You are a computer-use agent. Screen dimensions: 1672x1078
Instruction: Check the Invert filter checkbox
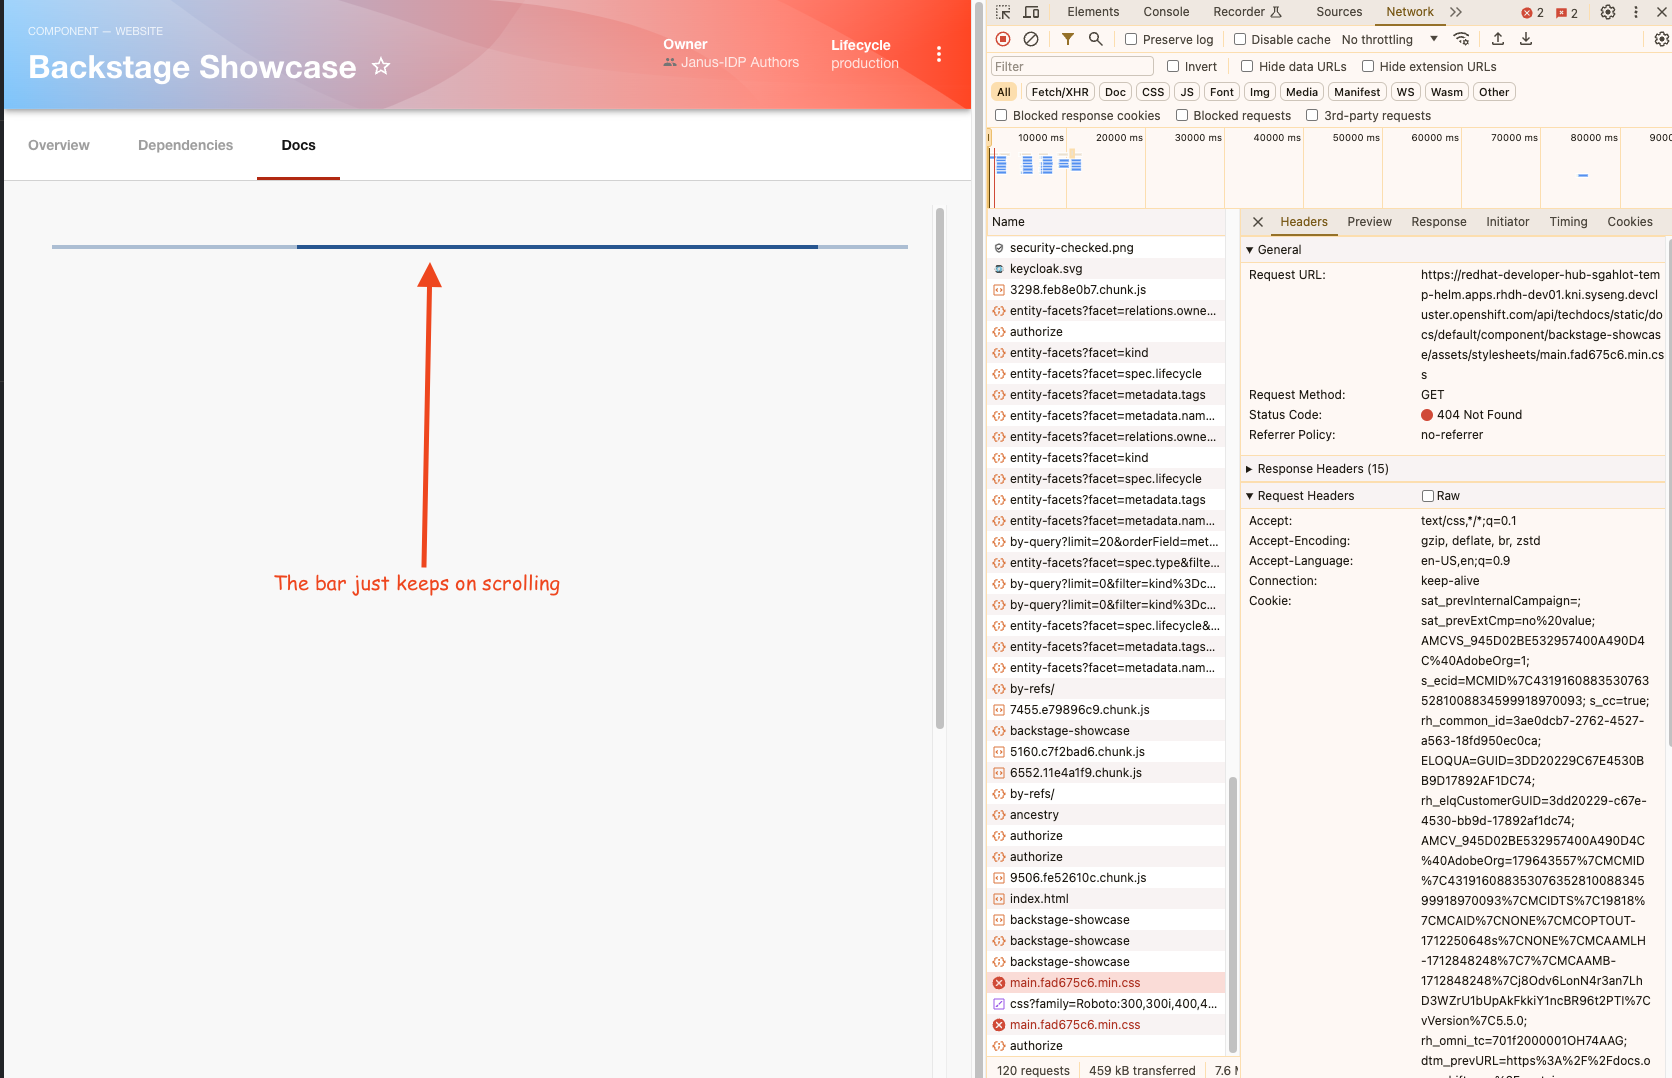click(1173, 66)
